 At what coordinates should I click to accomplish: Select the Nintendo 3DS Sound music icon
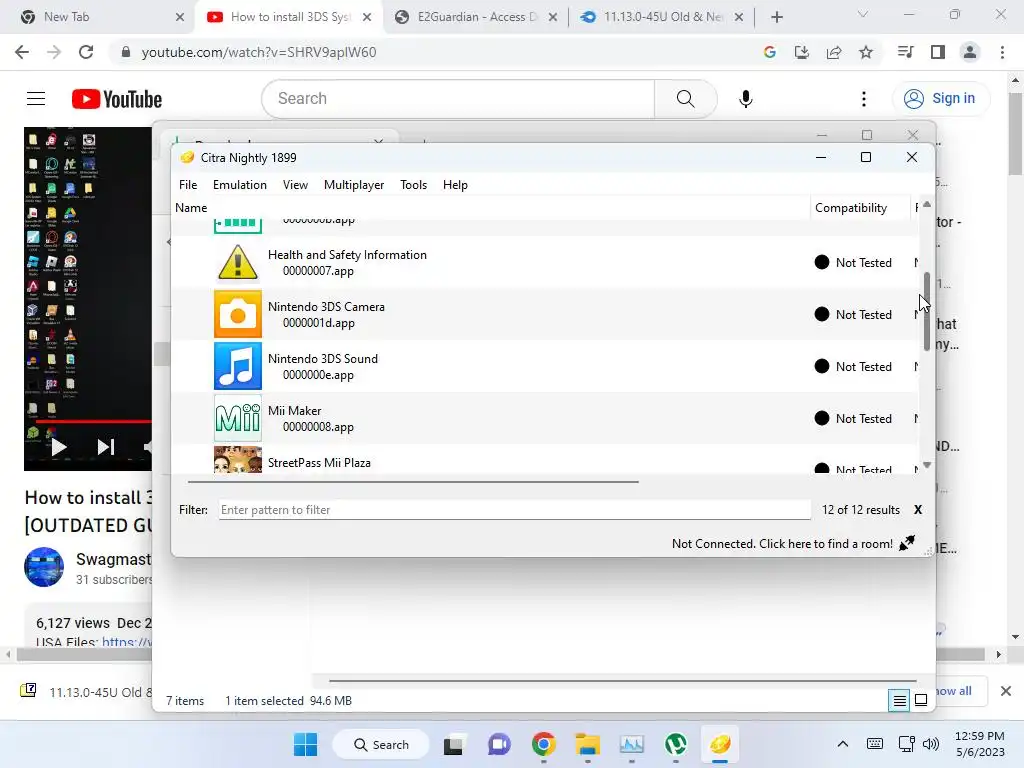click(238, 366)
